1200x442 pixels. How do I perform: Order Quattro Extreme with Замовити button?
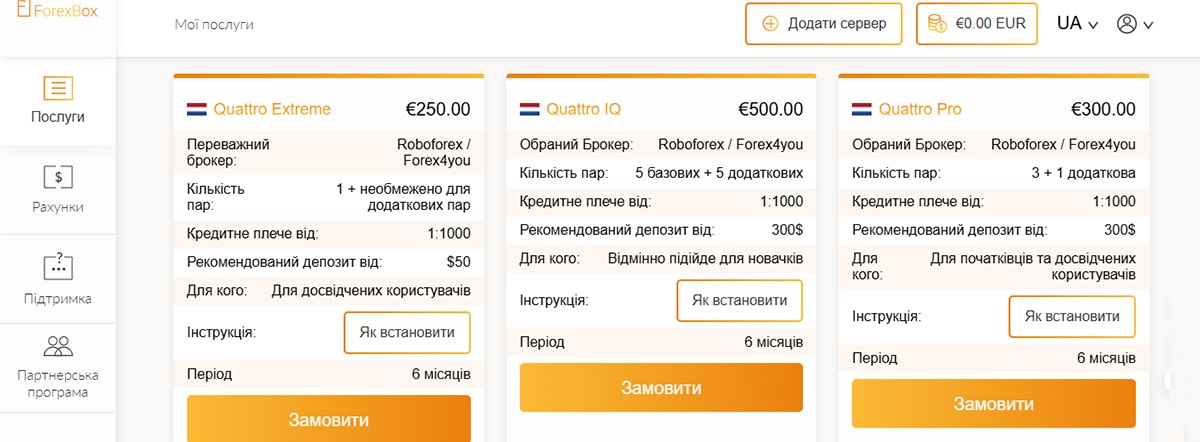coord(328,419)
